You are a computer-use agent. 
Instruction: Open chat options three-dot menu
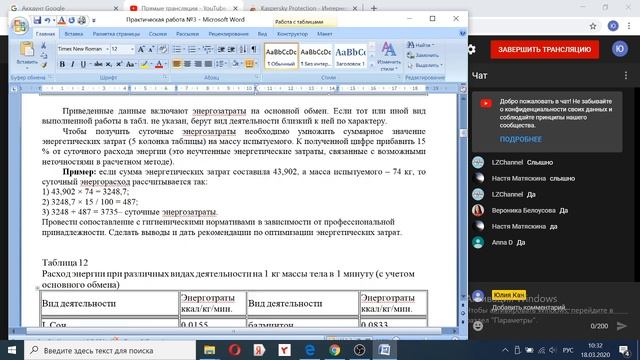click(626, 76)
